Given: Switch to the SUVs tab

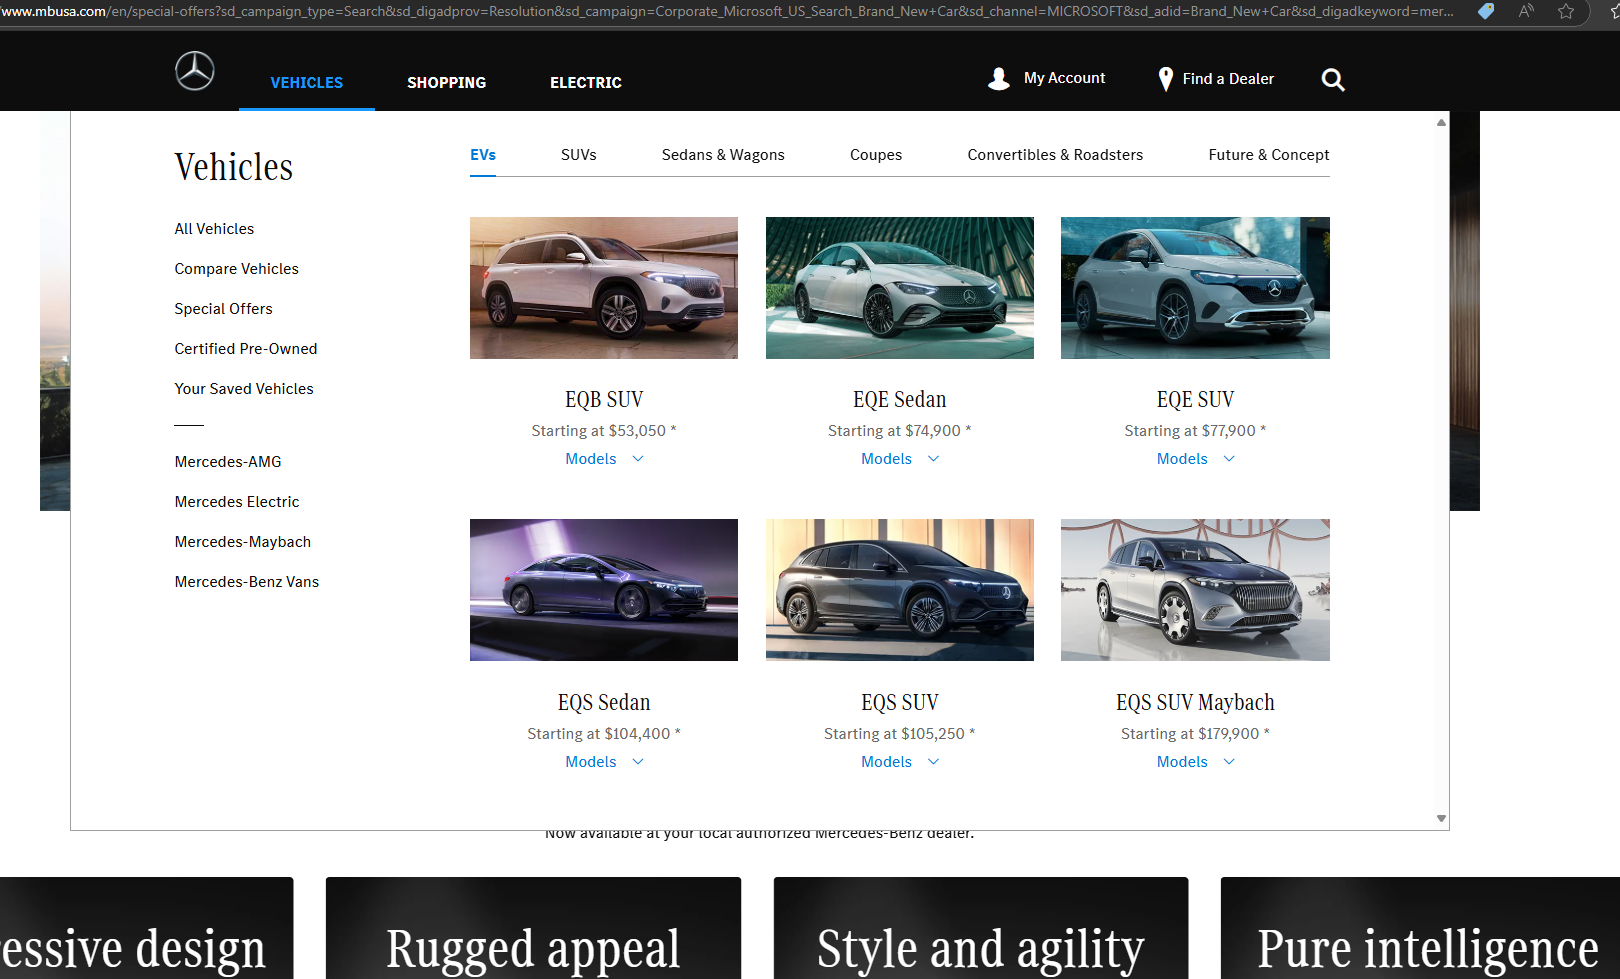Looking at the screenshot, I should pyautogui.click(x=579, y=155).
